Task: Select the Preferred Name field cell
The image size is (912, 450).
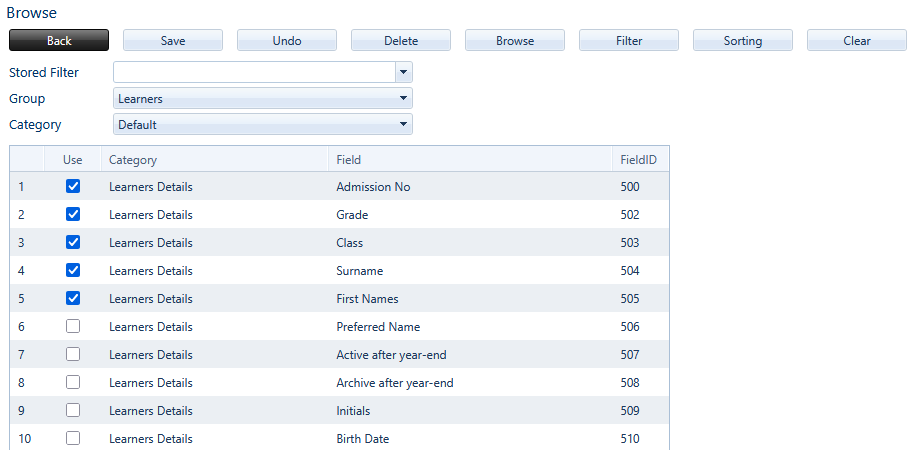Action: 470,326
